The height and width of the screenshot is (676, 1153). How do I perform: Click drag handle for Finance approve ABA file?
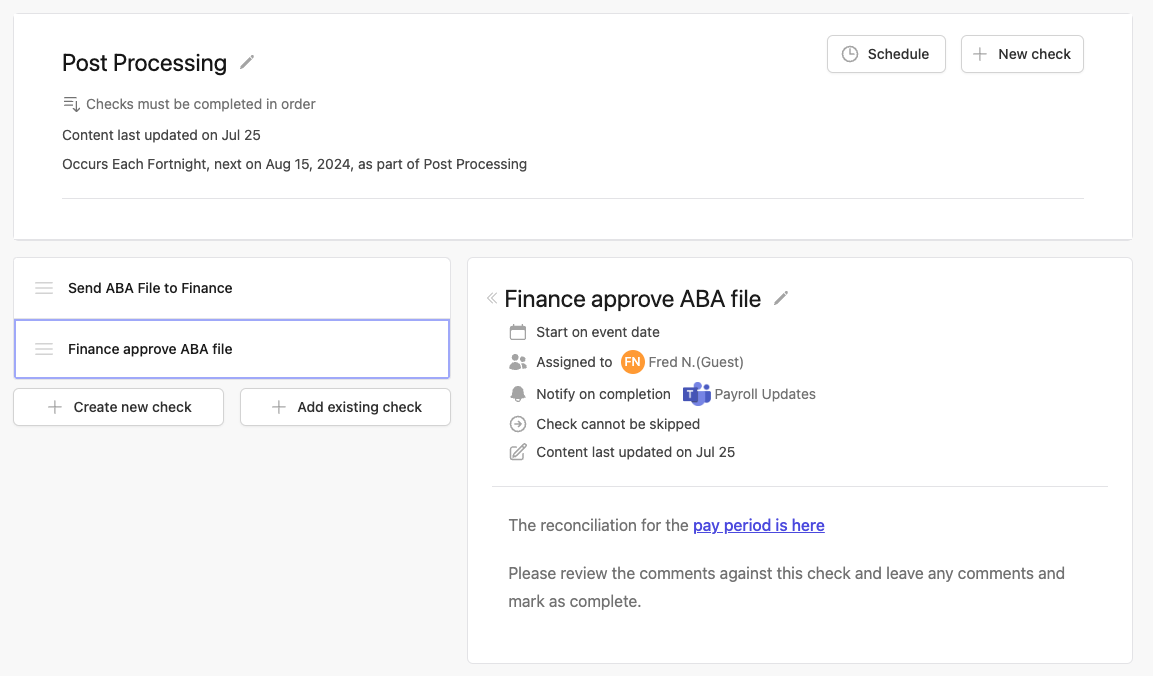coord(44,349)
